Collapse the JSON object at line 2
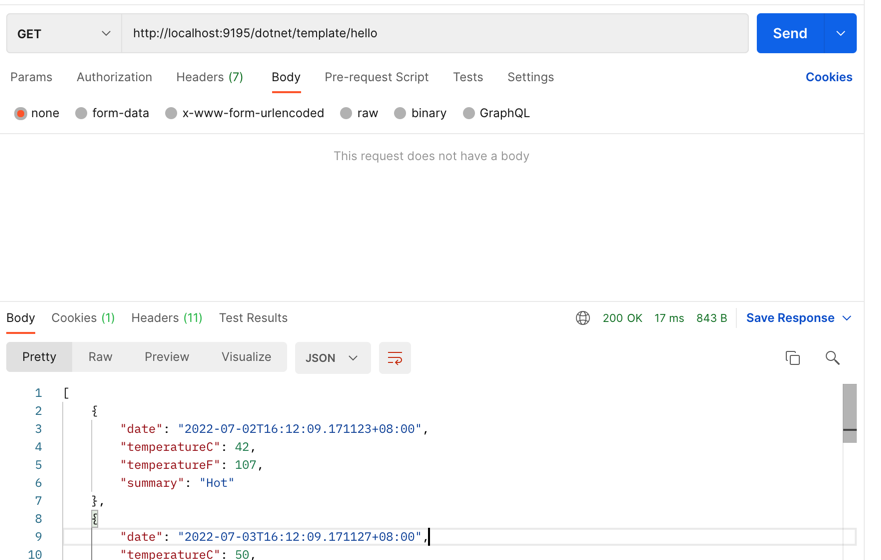This screenshot has width=881, height=560. [95, 411]
